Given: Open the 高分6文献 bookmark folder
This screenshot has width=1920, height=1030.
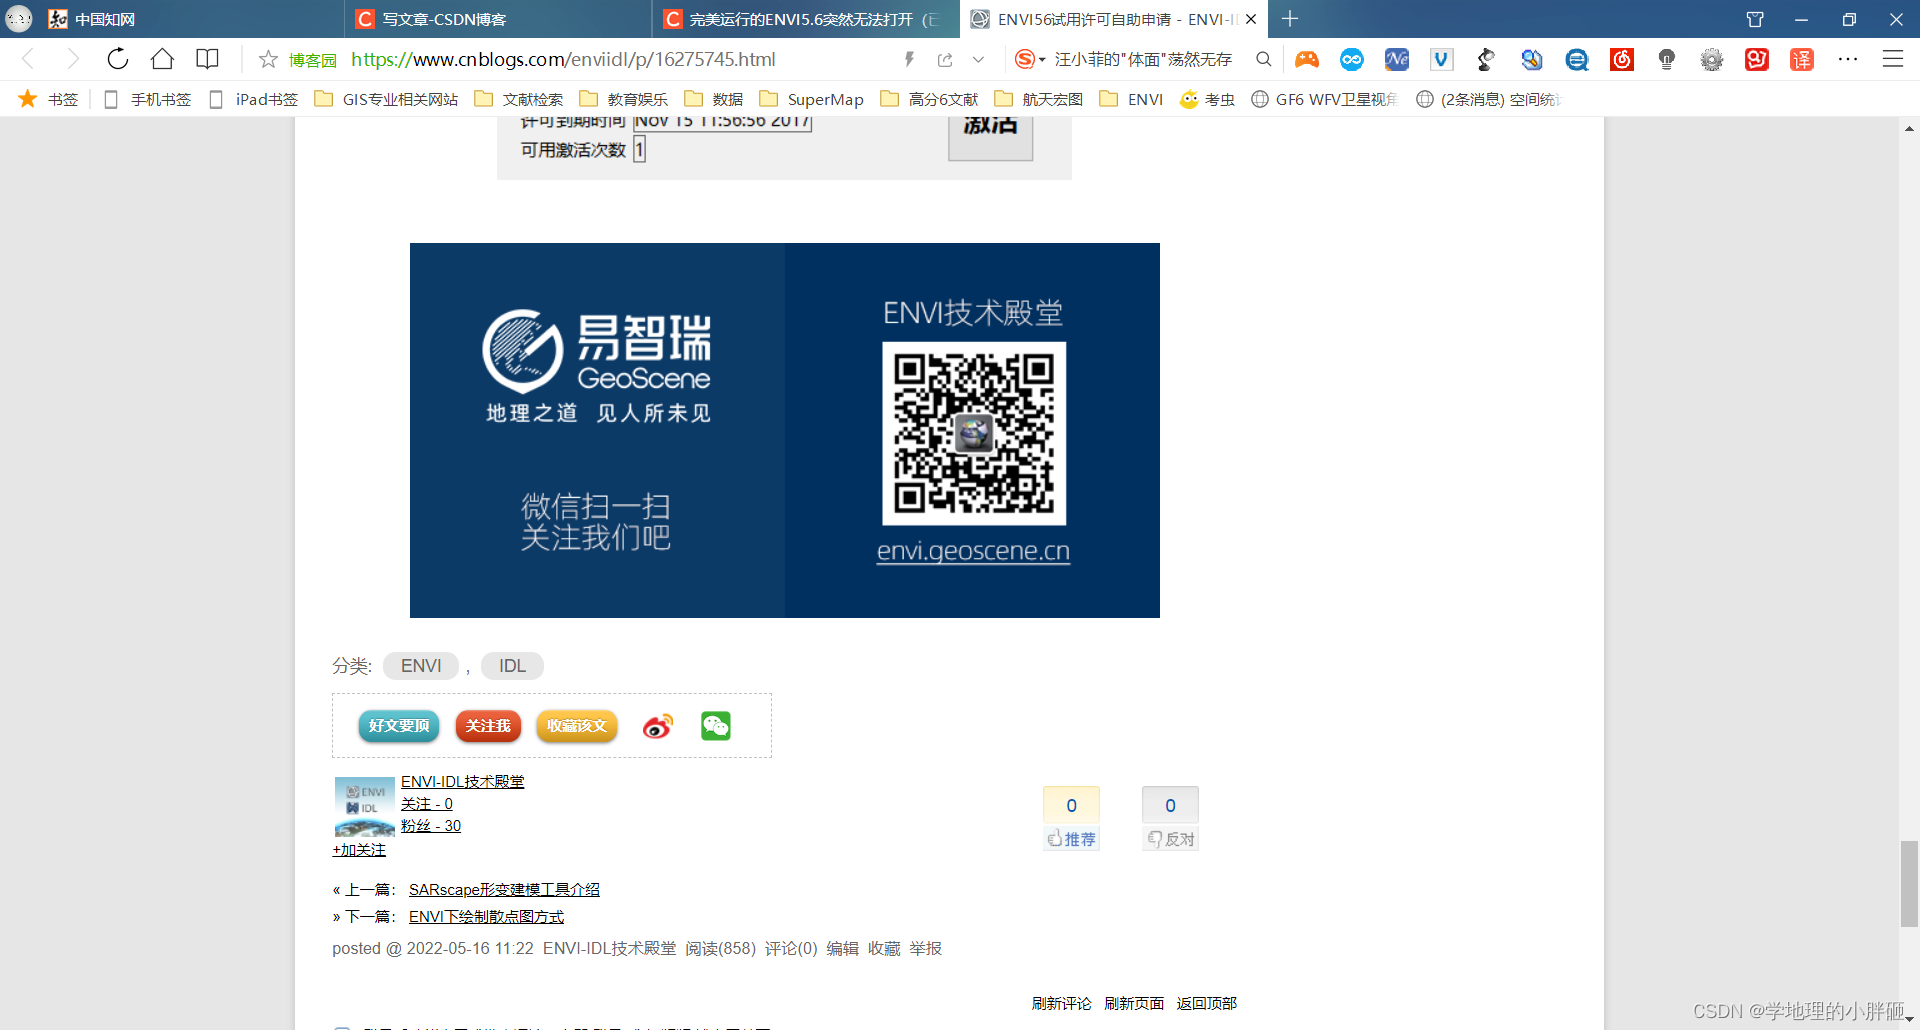Looking at the screenshot, I should pyautogui.click(x=929, y=99).
